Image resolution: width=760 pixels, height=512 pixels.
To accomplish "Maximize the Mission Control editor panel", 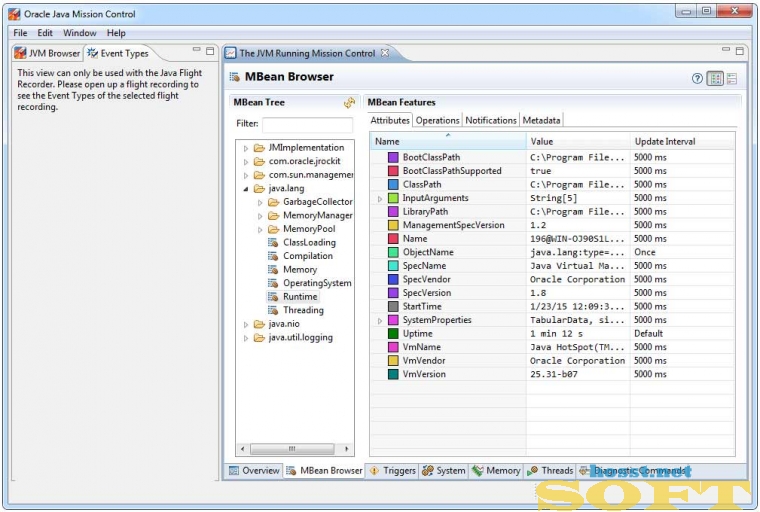I will [740, 50].
